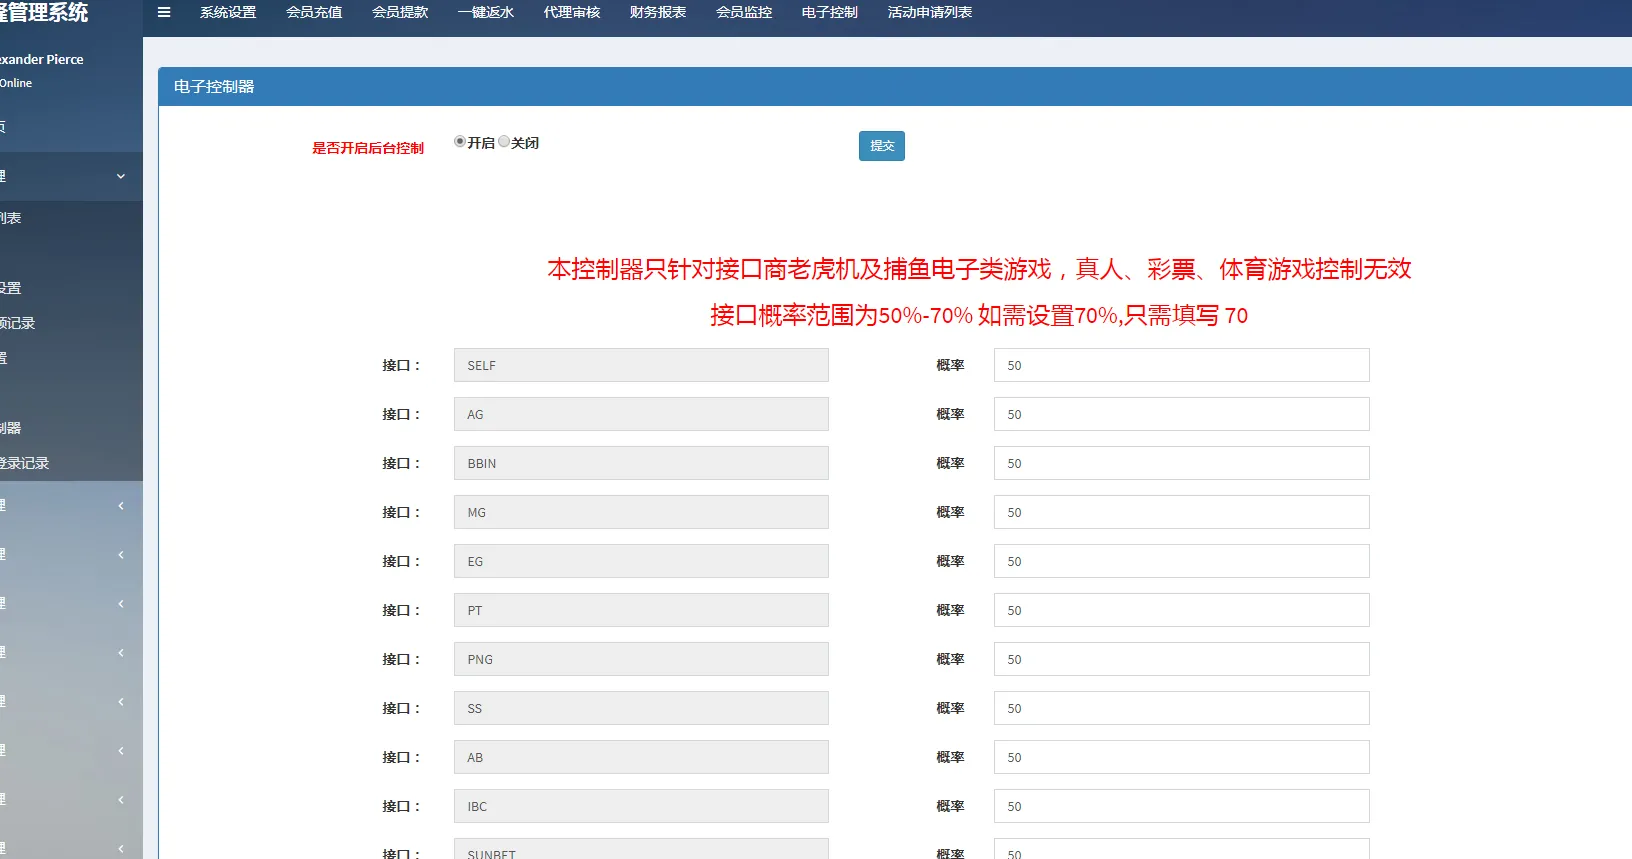Click the probability field for BBIN interface

click(1181, 463)
